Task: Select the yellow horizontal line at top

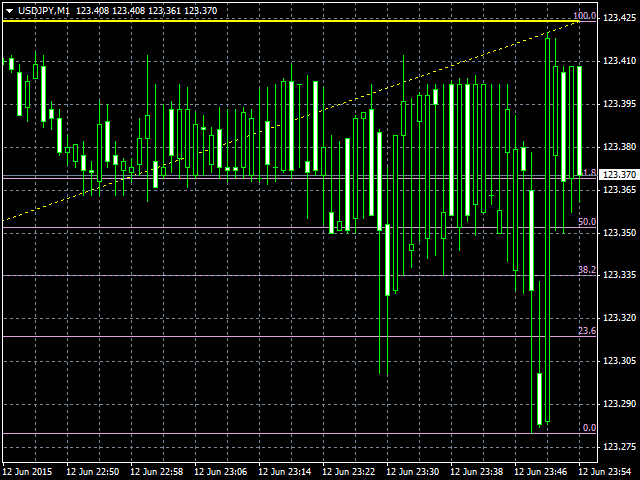Action: [300, 20]
